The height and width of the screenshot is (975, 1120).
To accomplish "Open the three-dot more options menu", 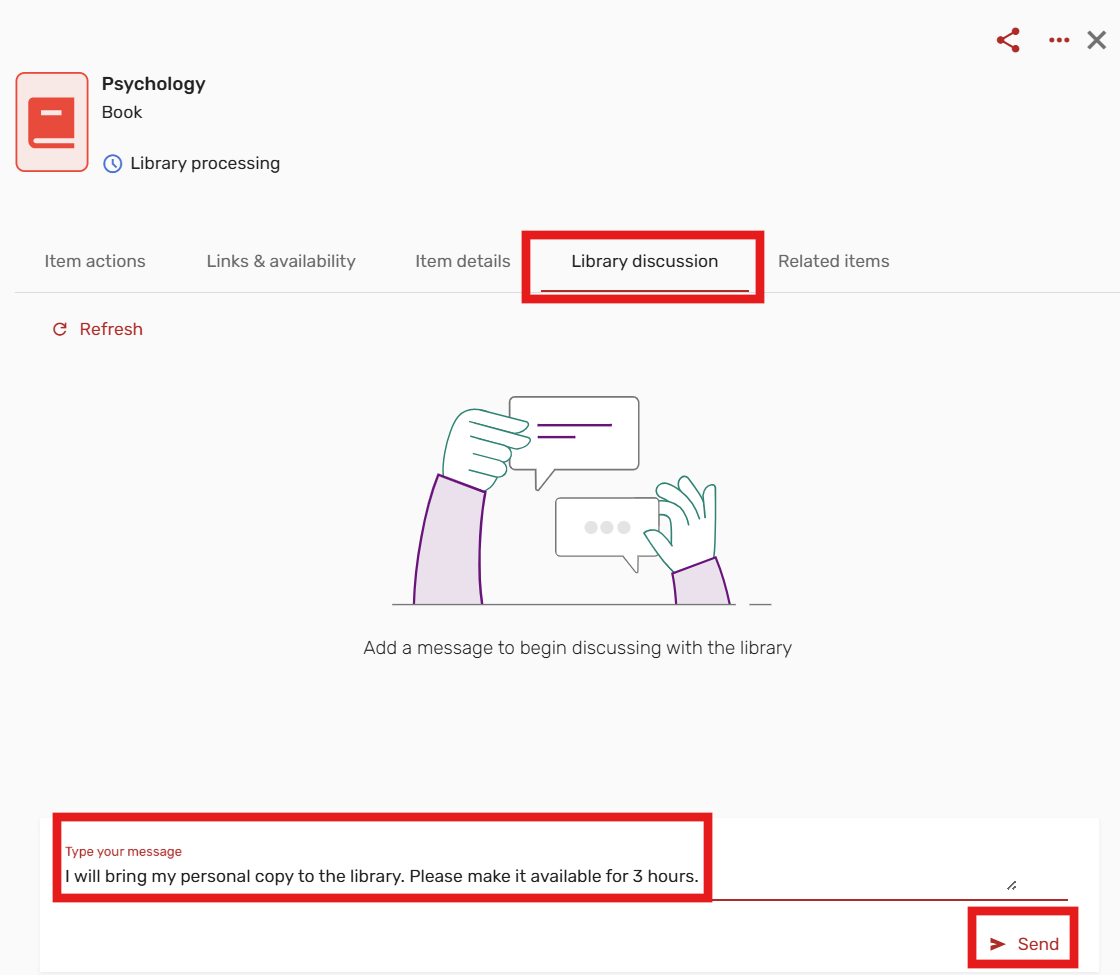I will point(1059,40).
